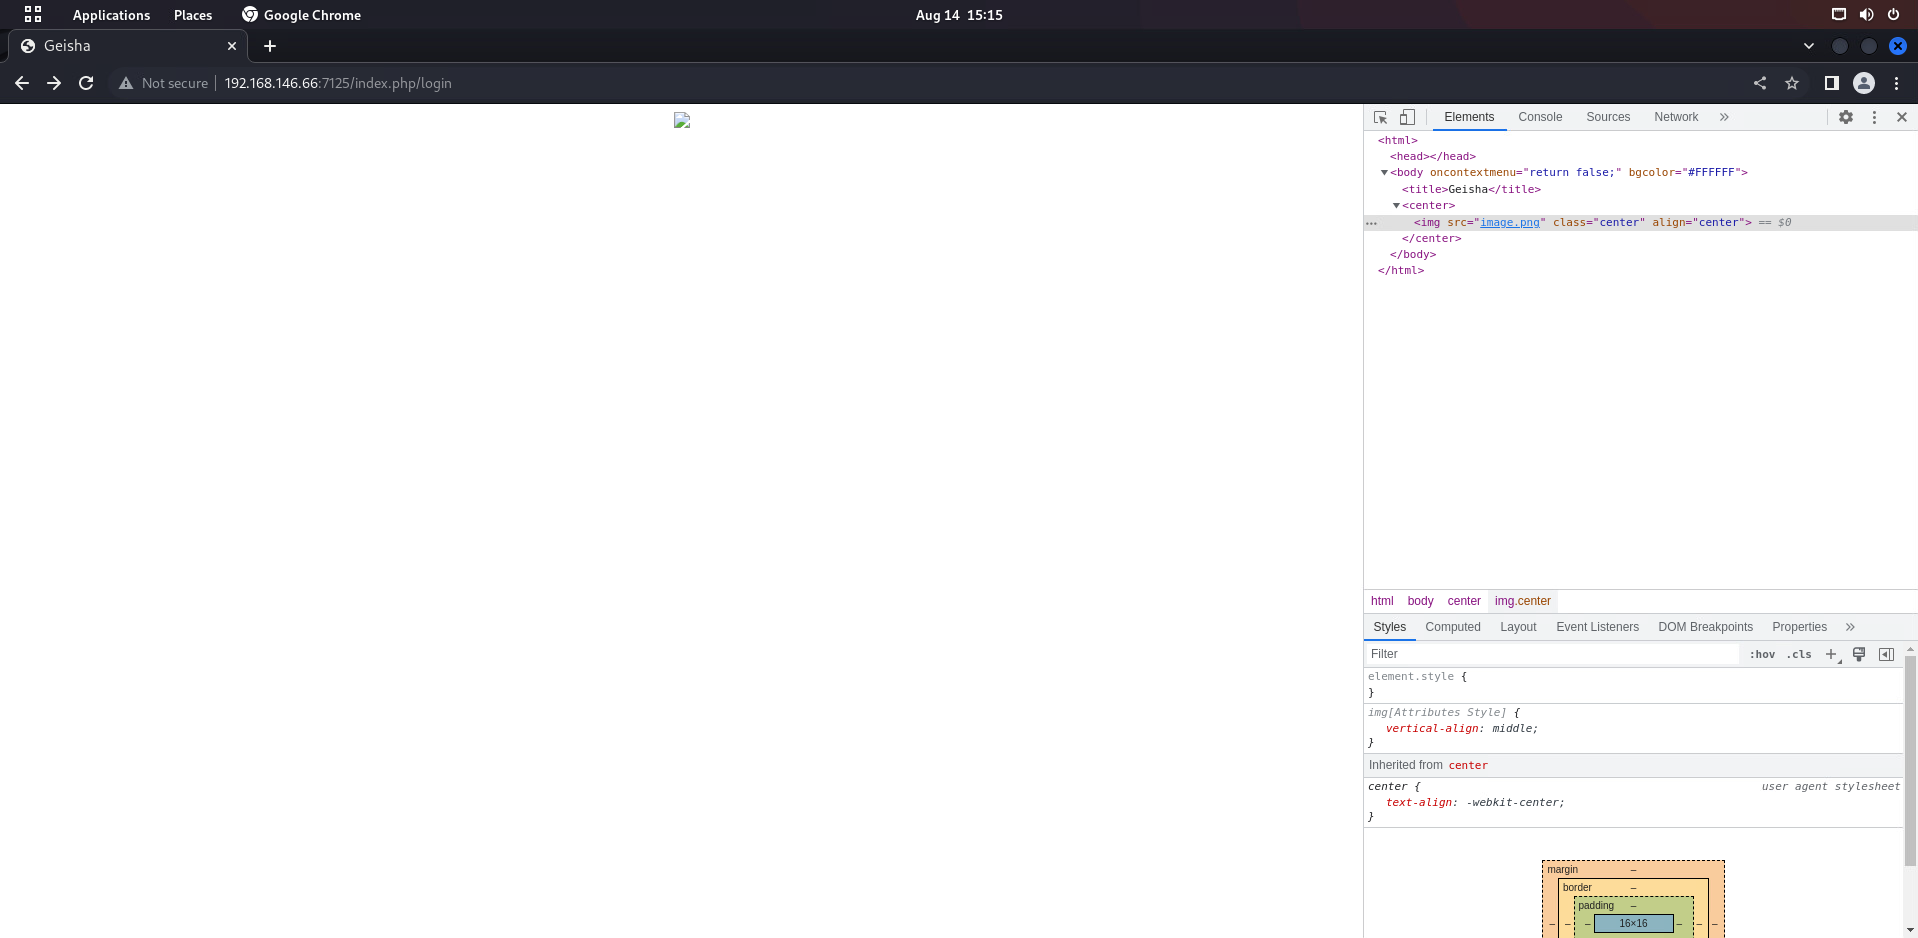Click the vertical-align middle value
Viewport: 1918px width, 938px height.
(x=1512, y=729)
